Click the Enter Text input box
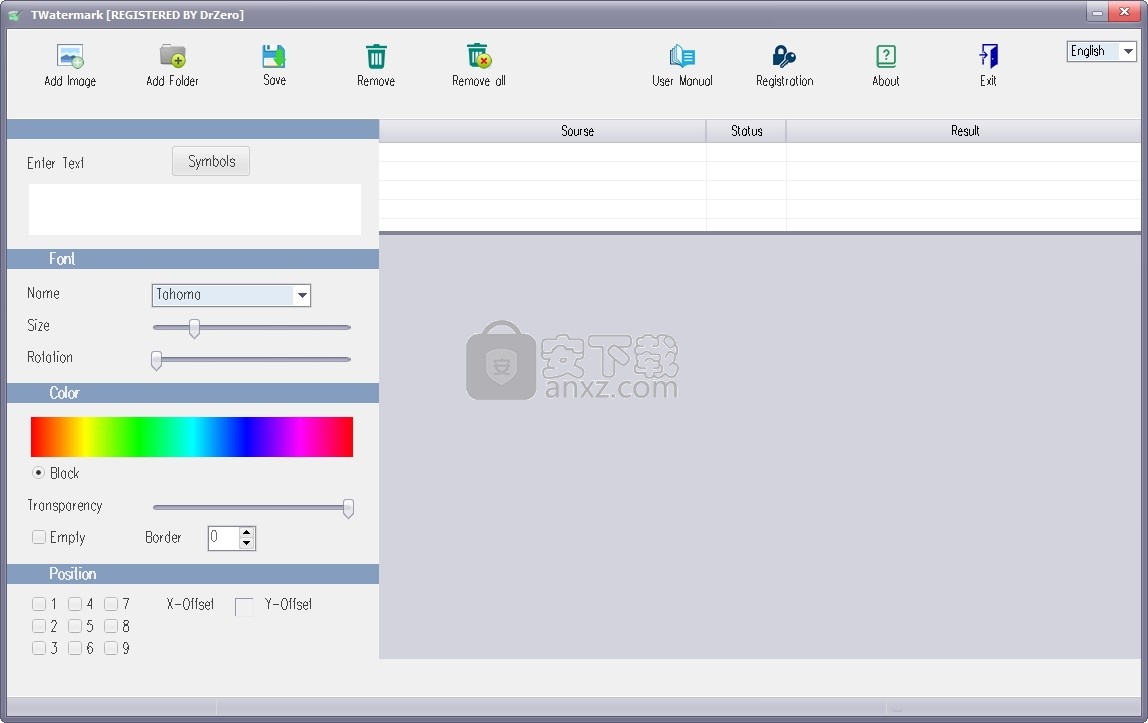Viewport: 1148px width, 723px height. 195,209
